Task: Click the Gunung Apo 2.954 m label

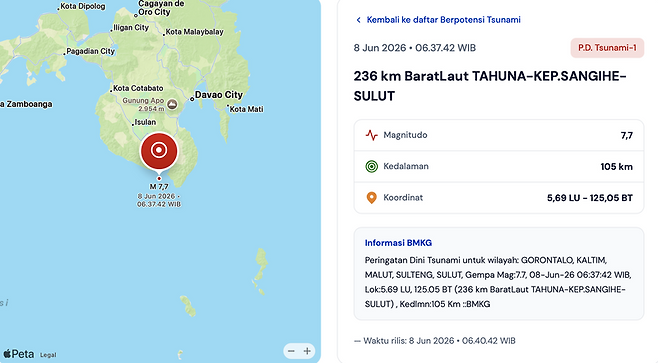Action: coord(143,104)
